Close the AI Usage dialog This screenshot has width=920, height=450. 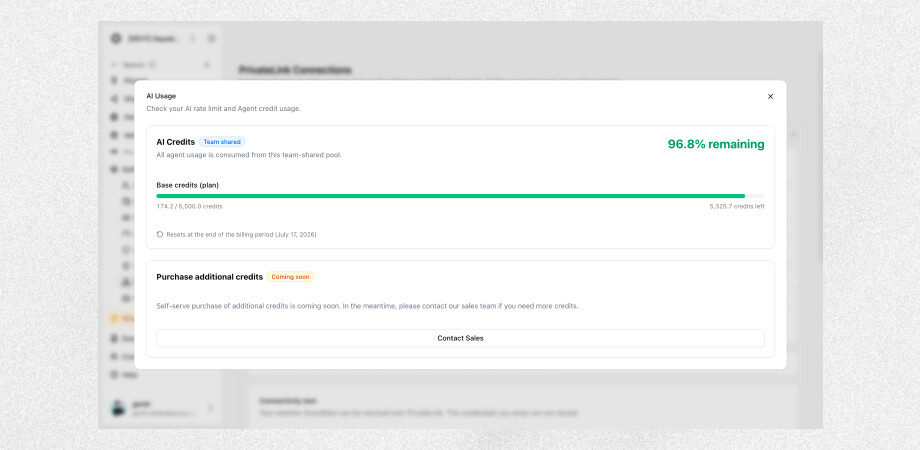click(x=770, y=96)
